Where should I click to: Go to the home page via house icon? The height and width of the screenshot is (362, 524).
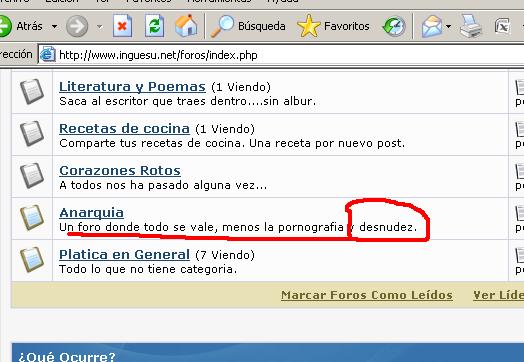point(186,25)
